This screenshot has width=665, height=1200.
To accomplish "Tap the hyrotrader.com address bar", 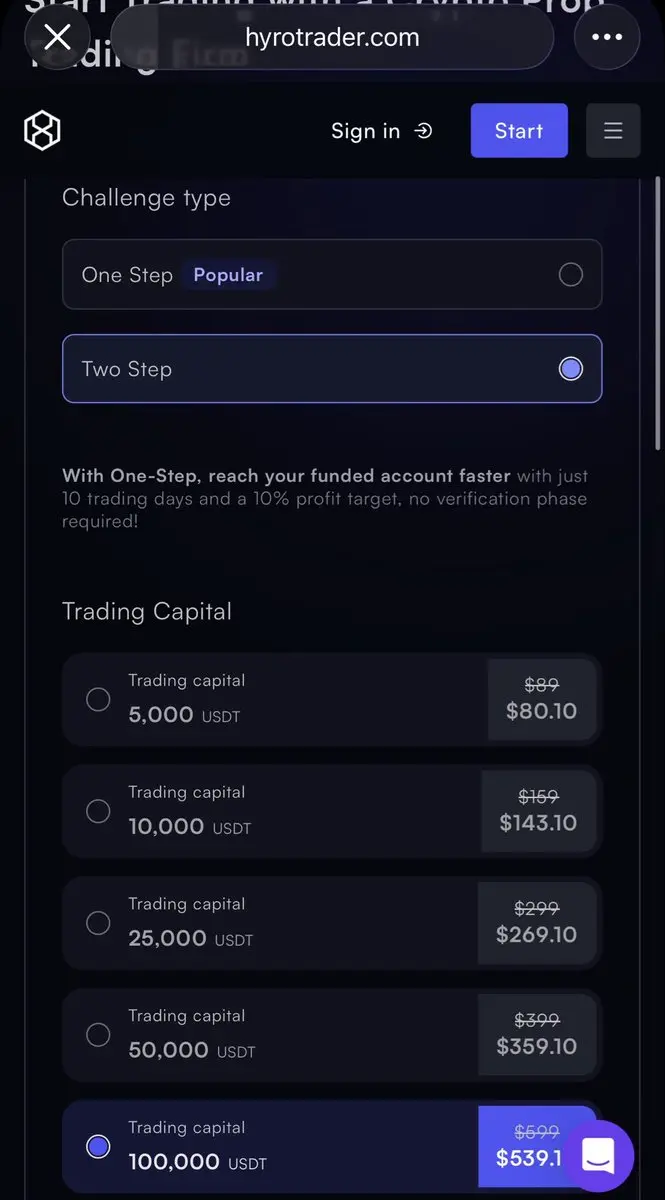I will pyautogui.click(x=332, y=38).
